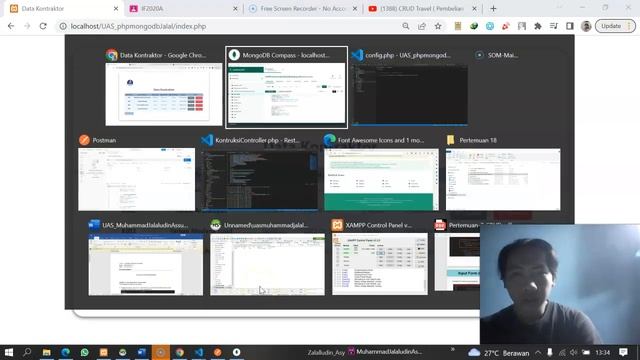Click the localhost address bar
Viewport: 640px width, 360px height.
[x=233, y=26]
